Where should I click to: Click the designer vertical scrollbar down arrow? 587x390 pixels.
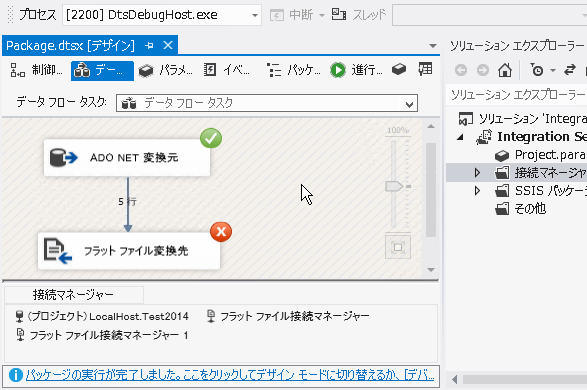(x=431, y=270)
